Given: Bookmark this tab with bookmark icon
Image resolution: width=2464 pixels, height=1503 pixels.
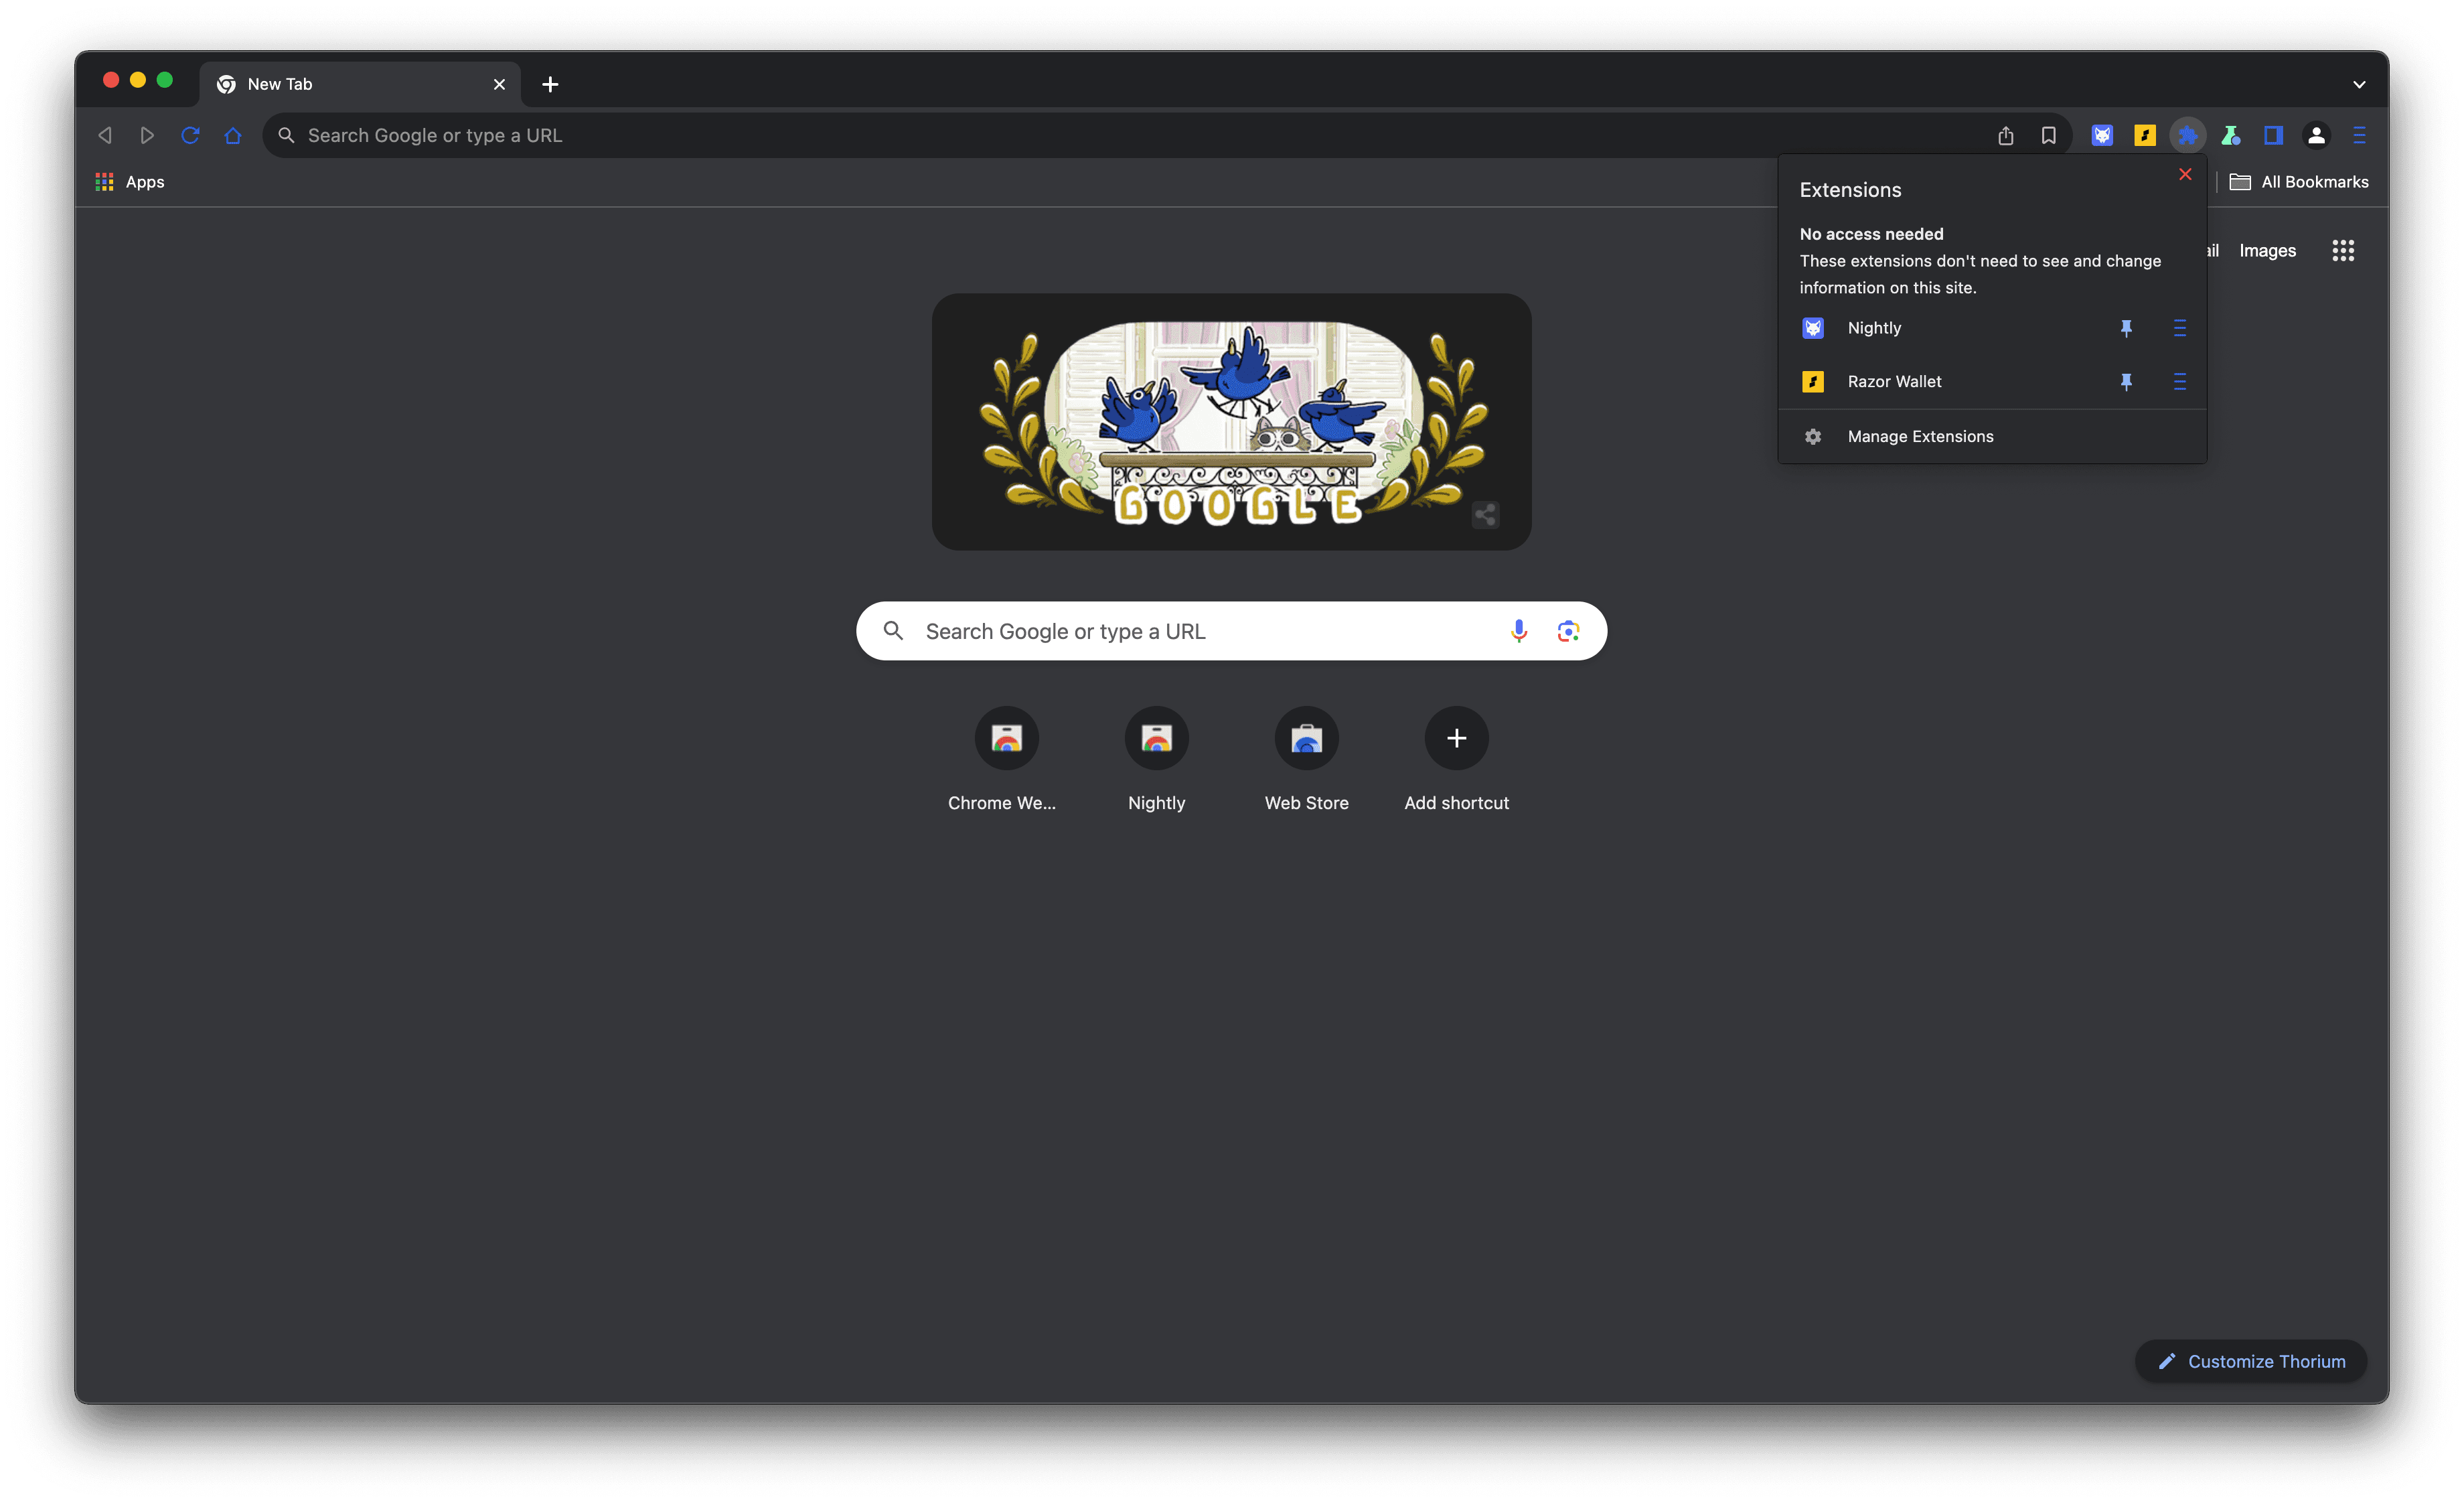Looking at the screenshot, I should click(x=2048, y=135).
